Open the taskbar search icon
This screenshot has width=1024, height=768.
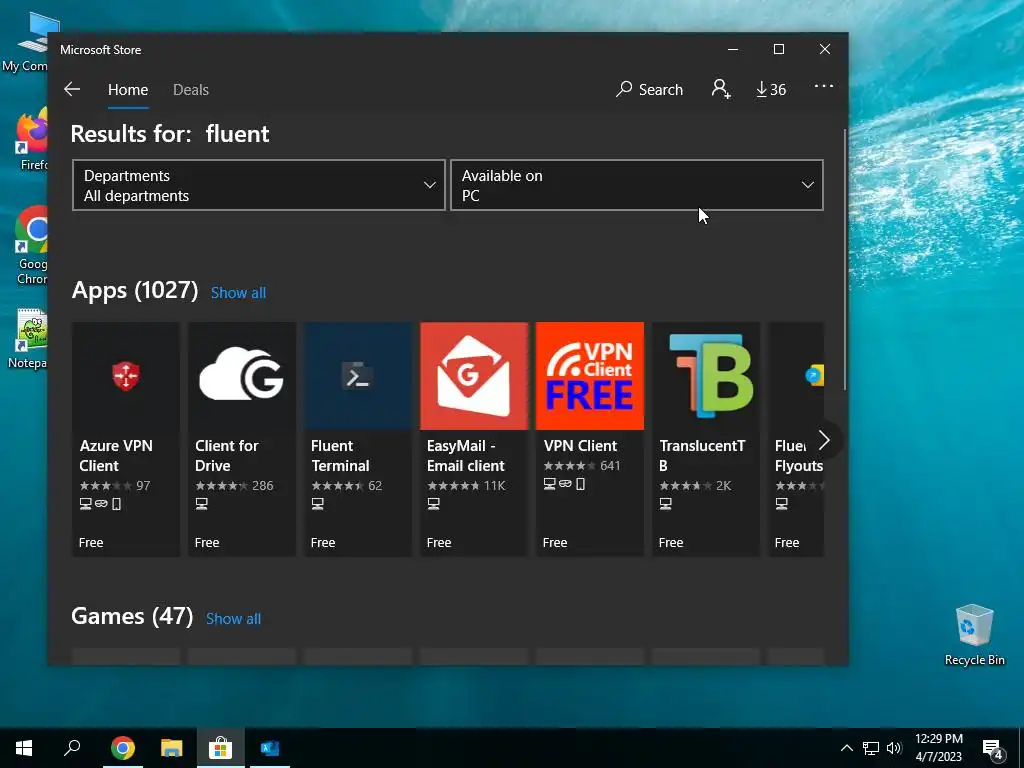[x=72, y=748]
